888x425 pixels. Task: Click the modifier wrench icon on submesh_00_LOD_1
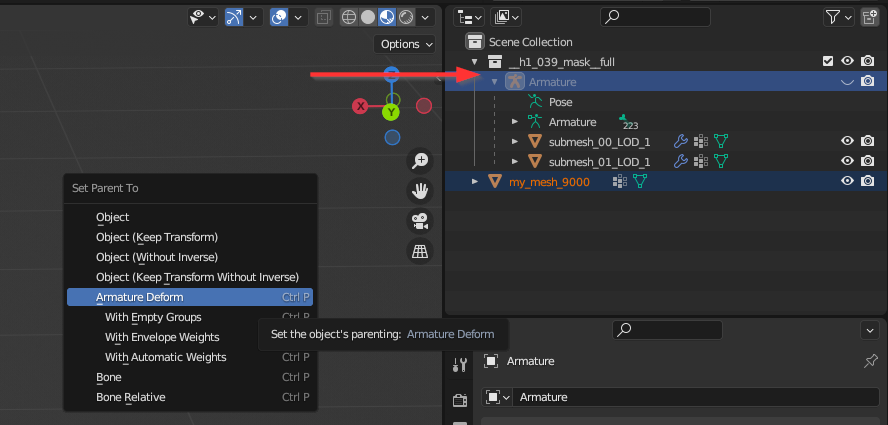pyautogui.click(x=681, y=142)
